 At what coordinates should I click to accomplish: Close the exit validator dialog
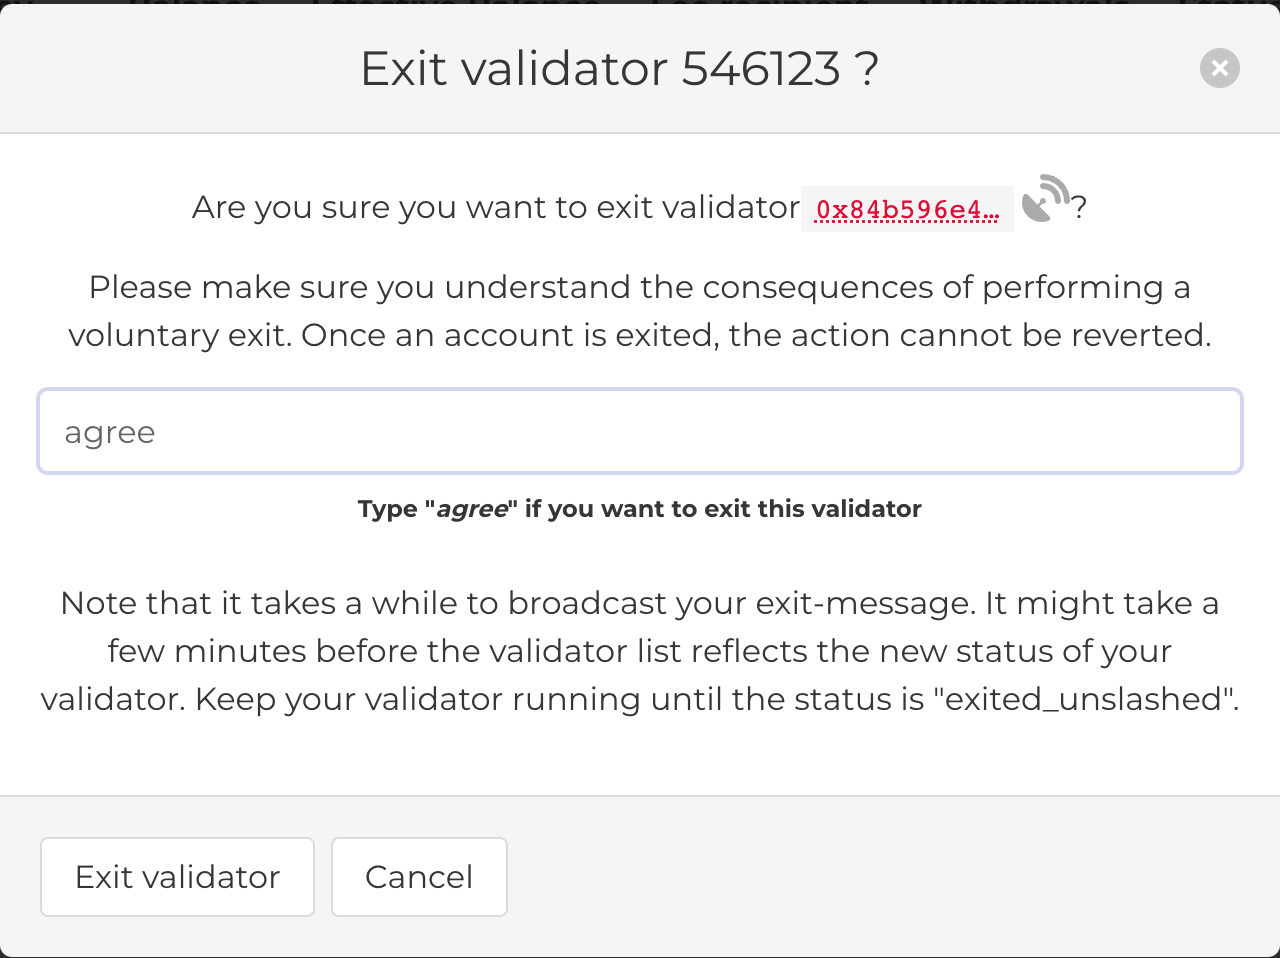click(1219, 68)
